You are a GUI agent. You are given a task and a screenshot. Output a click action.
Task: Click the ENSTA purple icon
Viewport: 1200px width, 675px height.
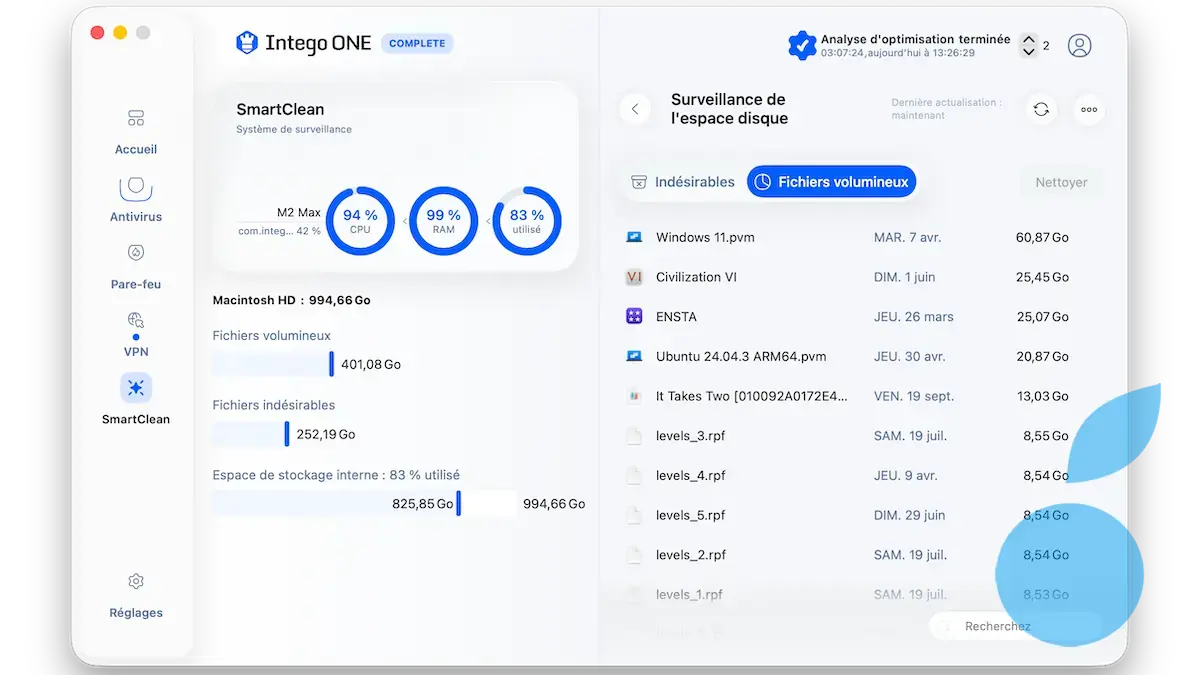[633, 317]
